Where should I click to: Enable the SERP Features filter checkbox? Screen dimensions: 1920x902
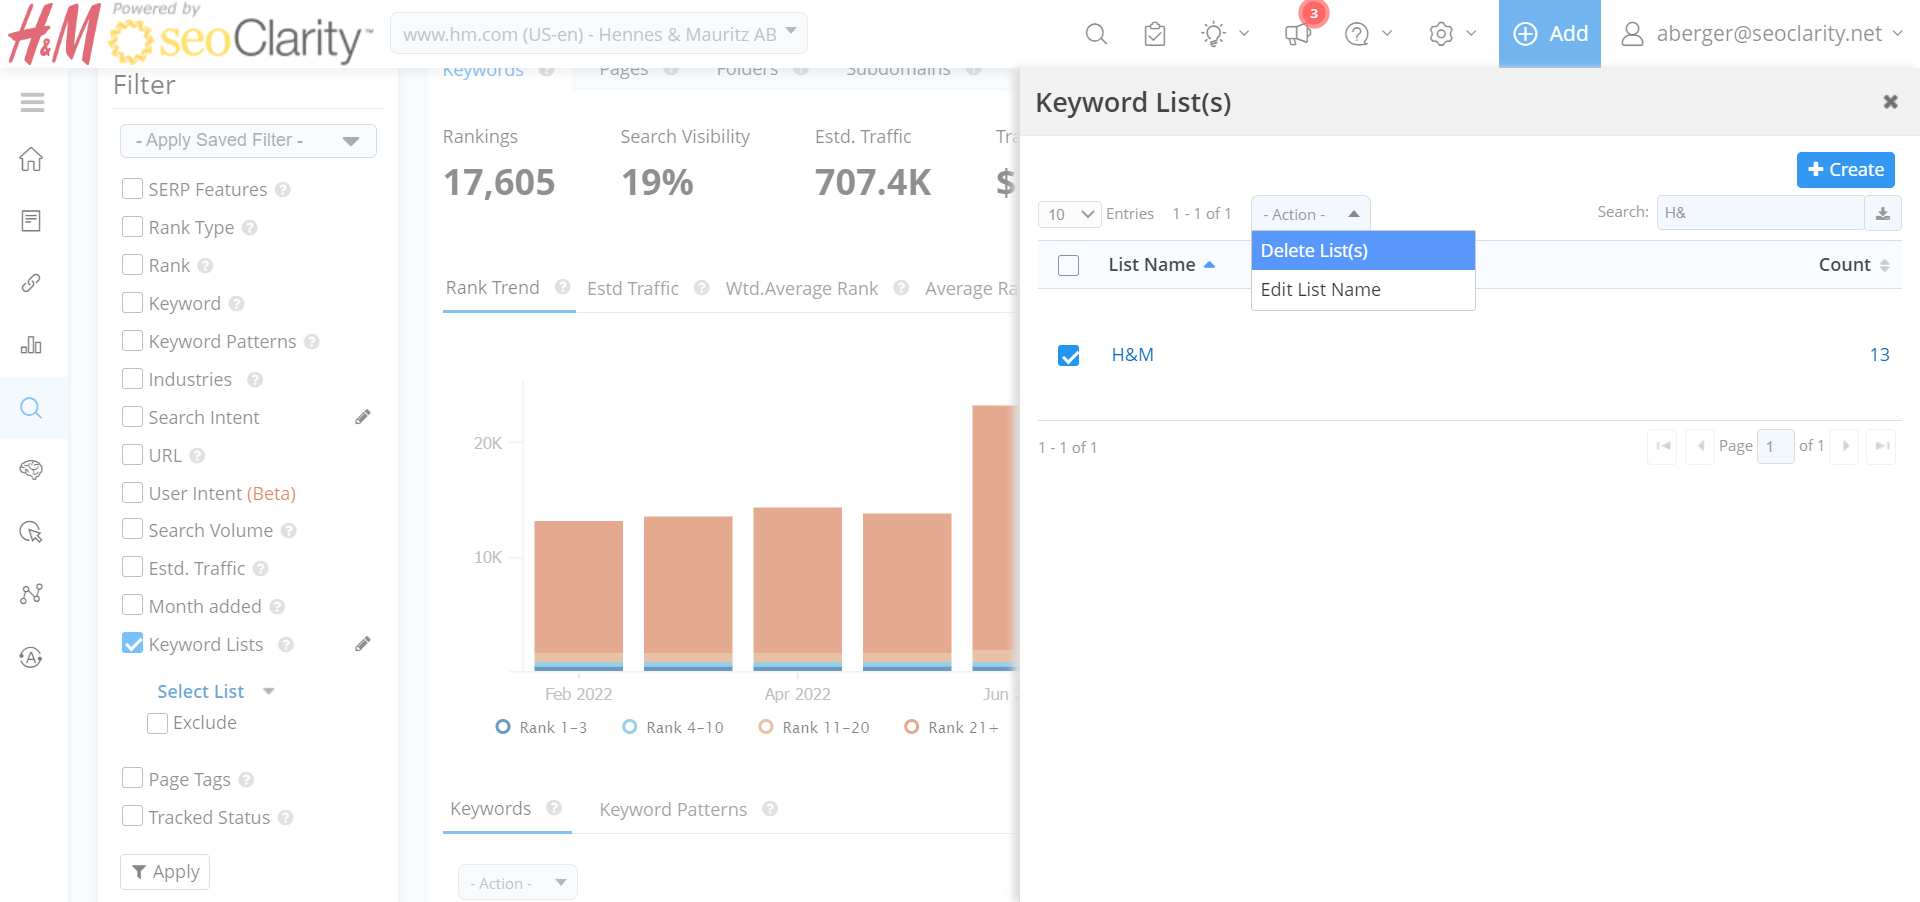coord(132,189)
